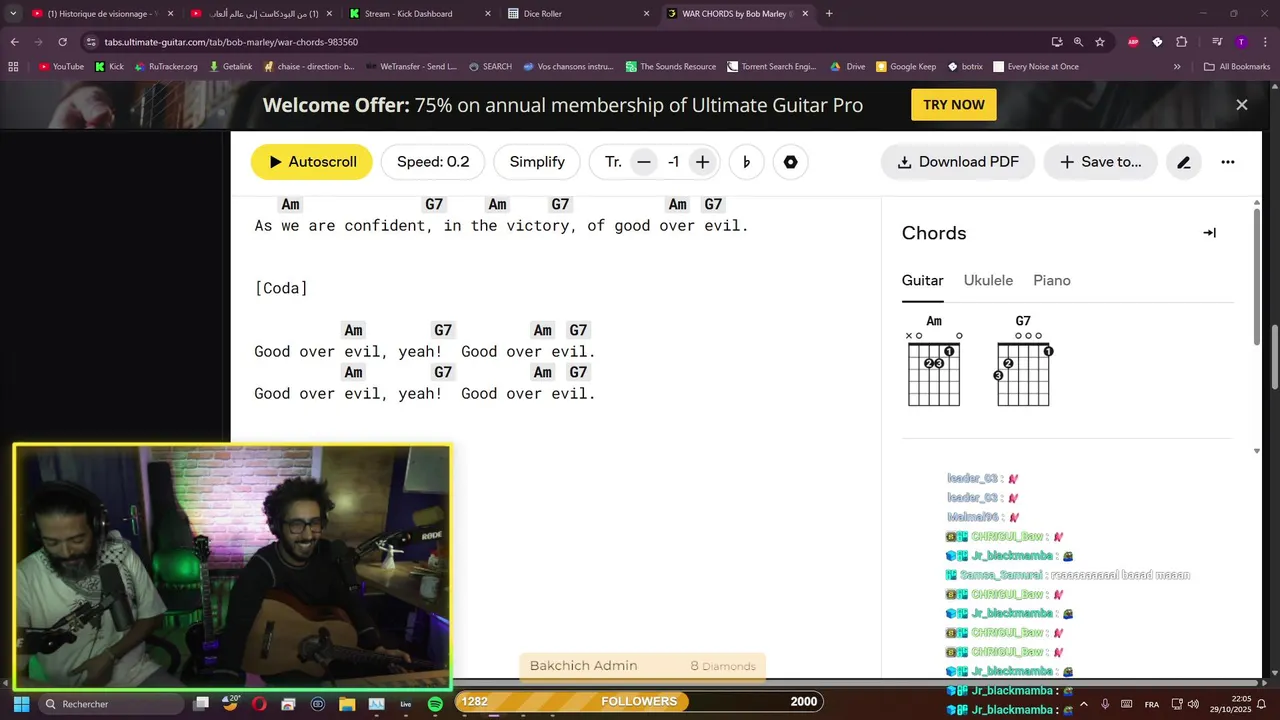Switch to the Ukulele chords tab

988,281
